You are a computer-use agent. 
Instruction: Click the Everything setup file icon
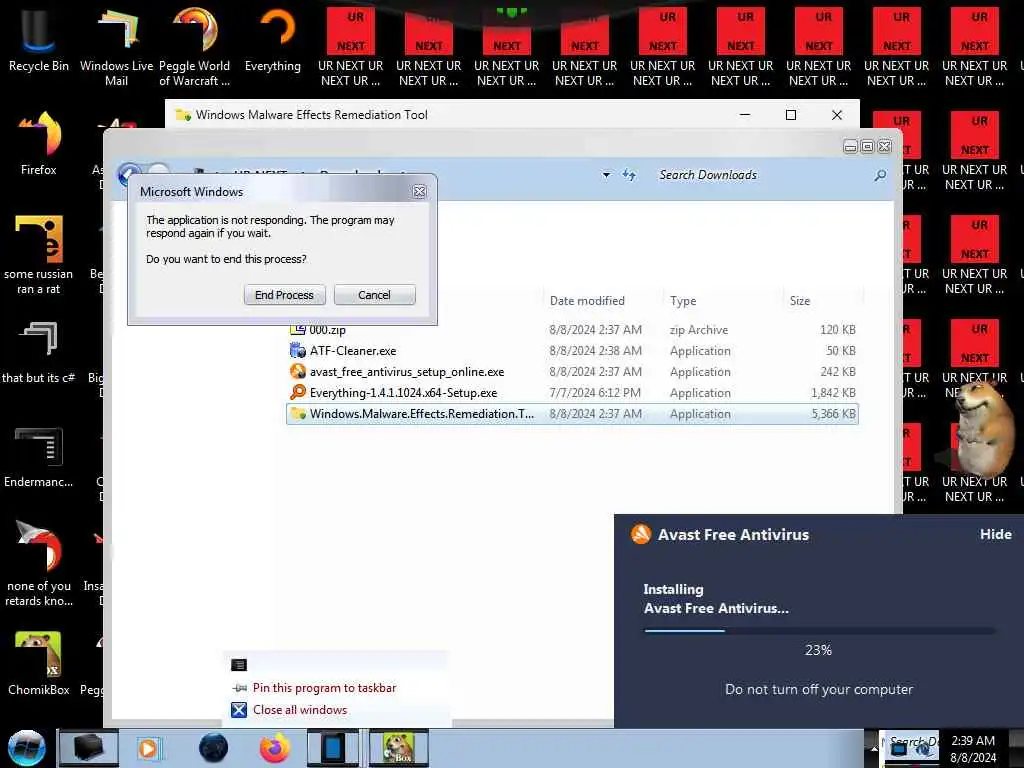click(298, 392)
